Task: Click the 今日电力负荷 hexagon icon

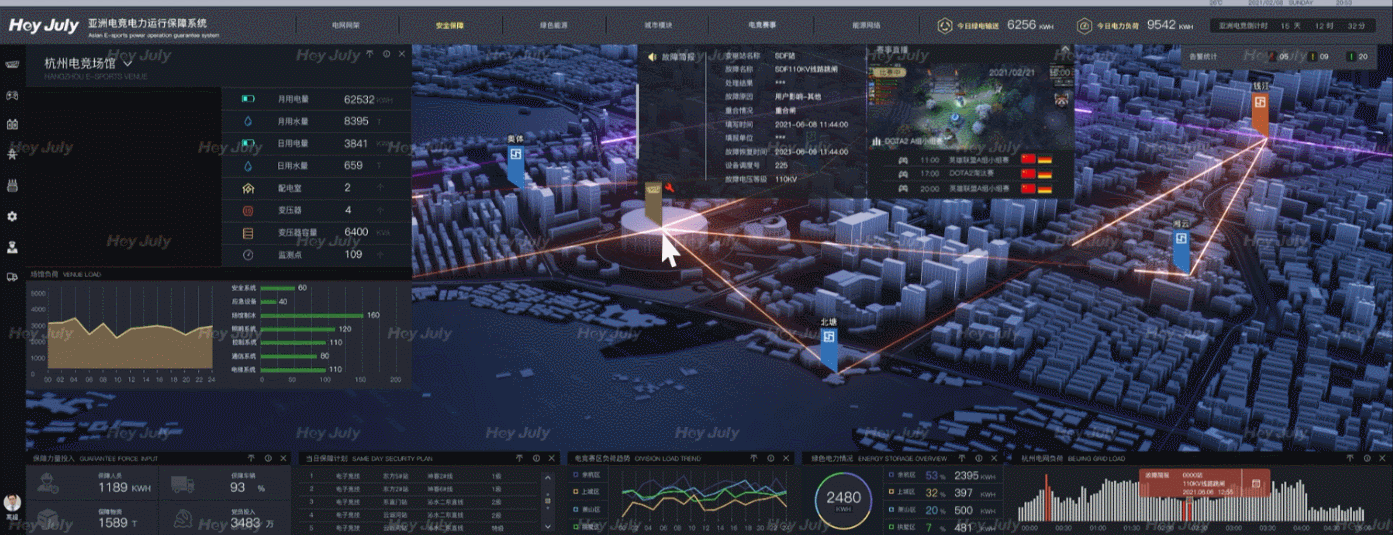Action: click(x=1084, y=26)
